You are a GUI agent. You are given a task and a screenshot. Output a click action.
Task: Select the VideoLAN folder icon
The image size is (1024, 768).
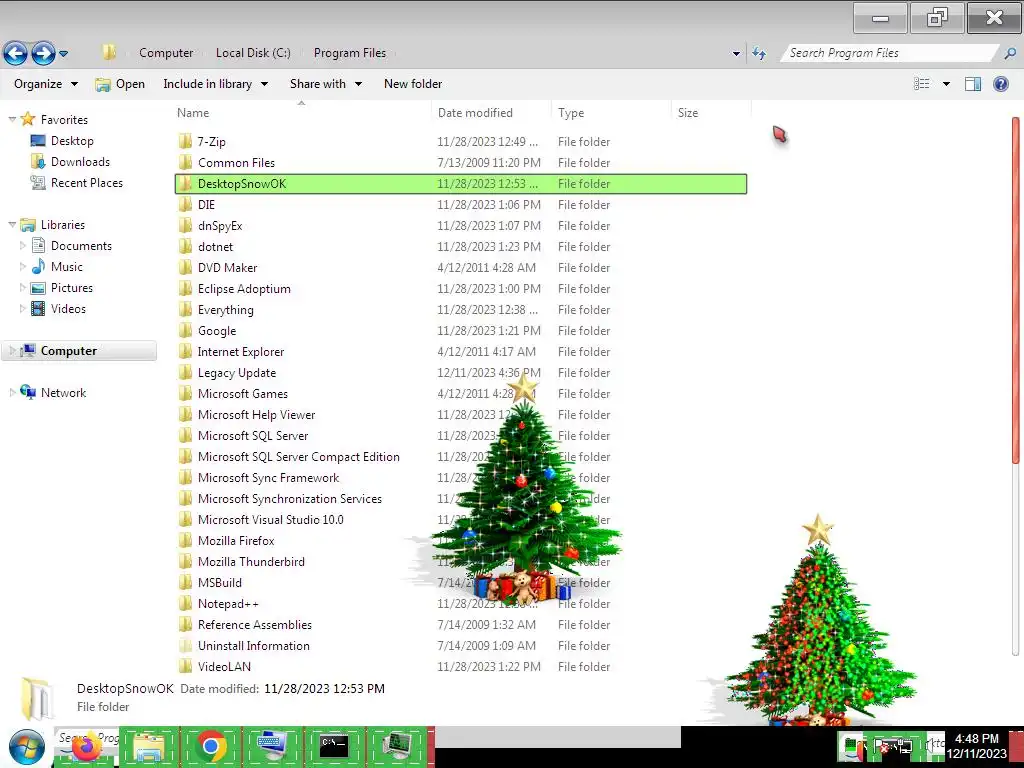click(185, 666)
